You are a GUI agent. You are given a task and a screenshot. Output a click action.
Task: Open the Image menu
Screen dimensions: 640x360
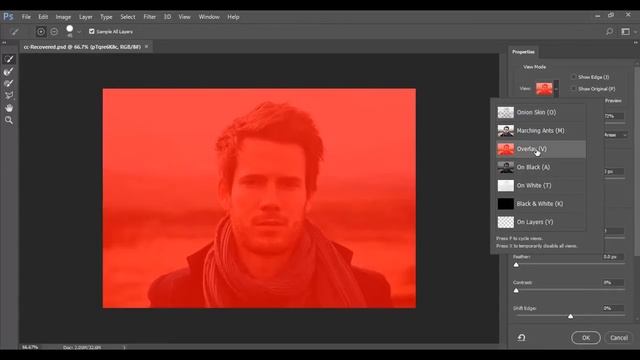[63, 17]
